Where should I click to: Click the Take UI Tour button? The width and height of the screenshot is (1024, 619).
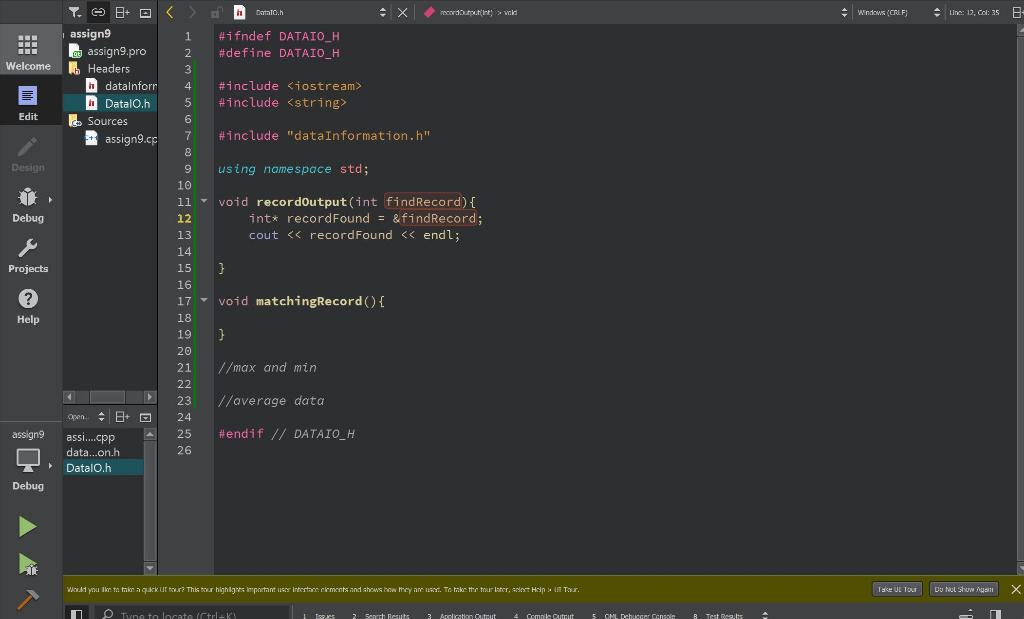point(896,589)
